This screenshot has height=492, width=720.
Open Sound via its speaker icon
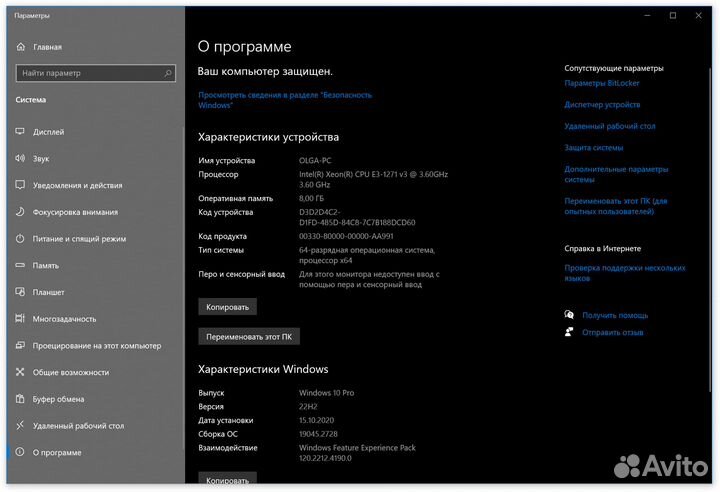point(20,158)
